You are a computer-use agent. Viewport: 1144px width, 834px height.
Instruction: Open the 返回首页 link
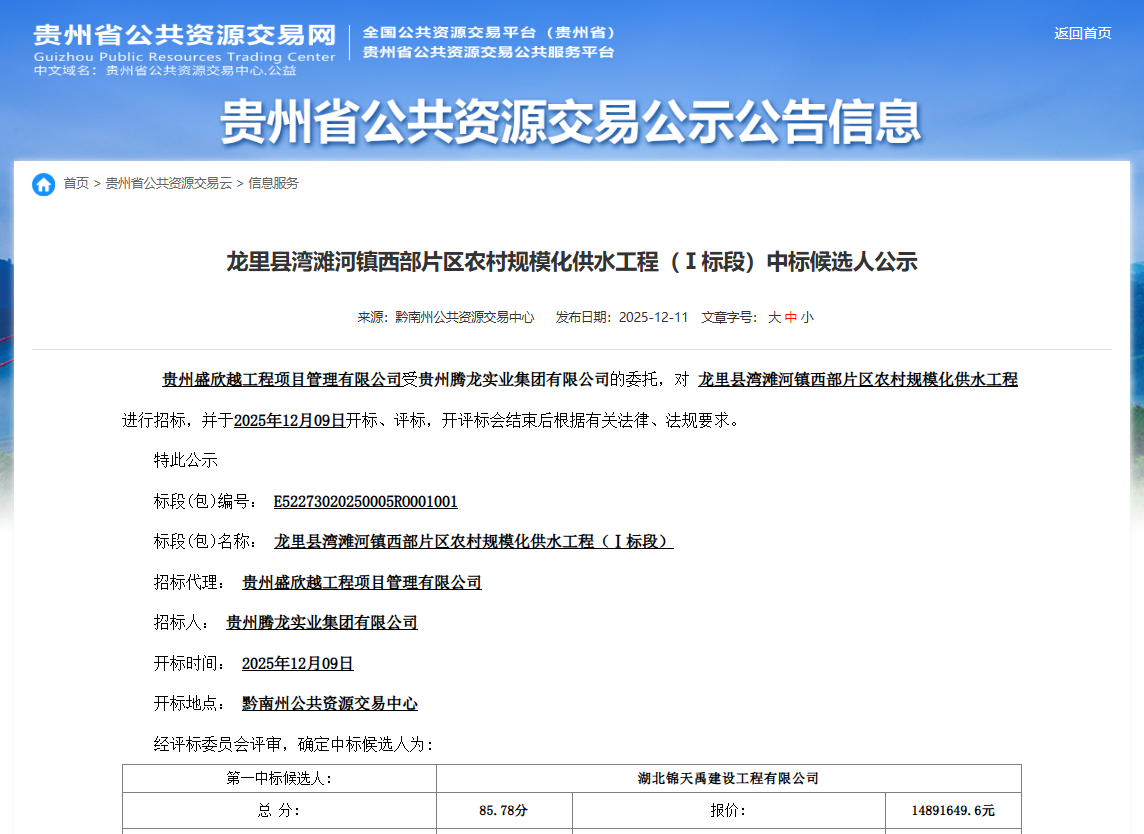point(1081,32)
